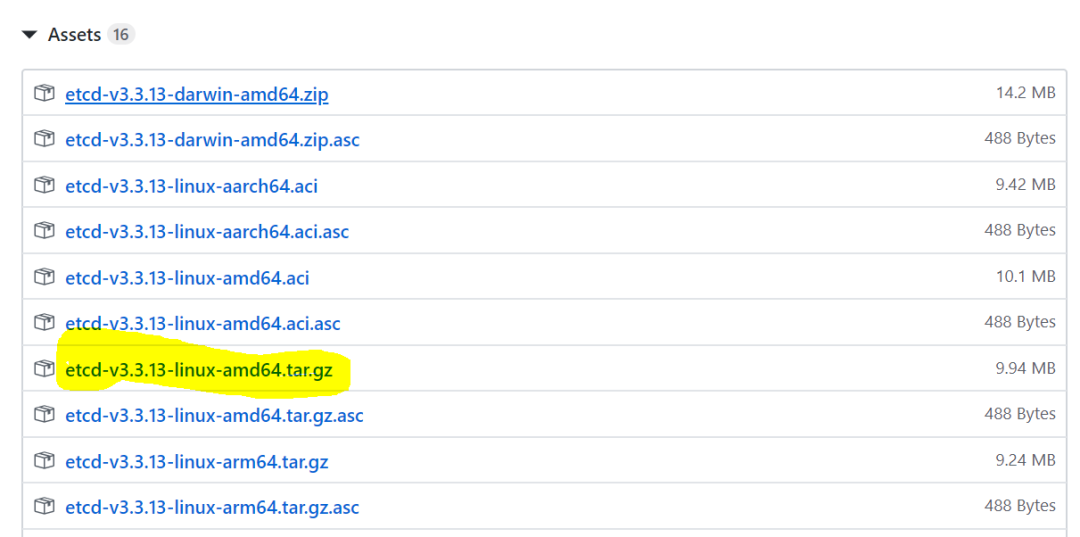
Task: Click the 14.2 MB file size
Action: [x=1026, y=93]
